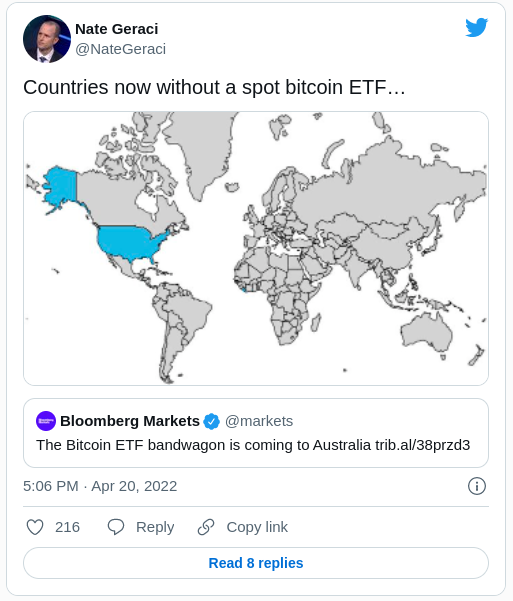
Task: Click the Bloomberg Markets account name
Action: pyautogui.click(x=130, y=421)
